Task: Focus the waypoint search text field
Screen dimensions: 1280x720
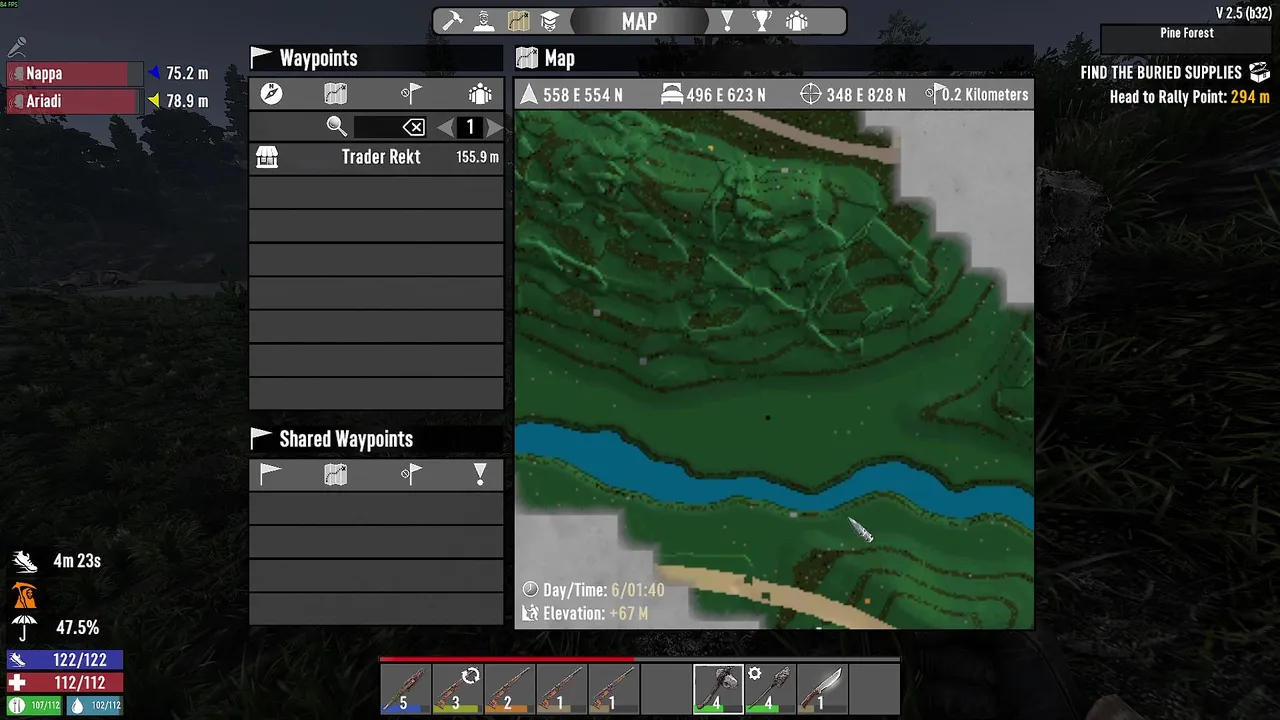Action: (x=379, y=127)
